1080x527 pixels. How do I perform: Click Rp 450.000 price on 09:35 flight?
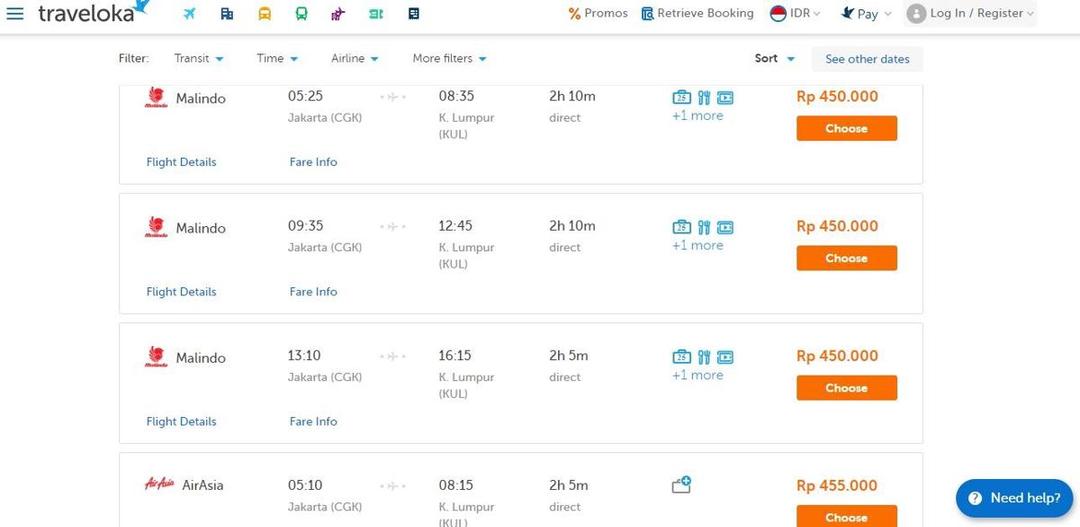pyautogui.click(x=837, y=226)
